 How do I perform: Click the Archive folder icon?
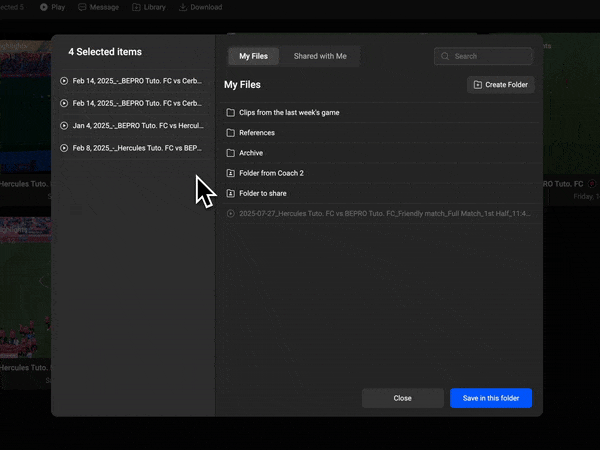(x=230, y=153)
